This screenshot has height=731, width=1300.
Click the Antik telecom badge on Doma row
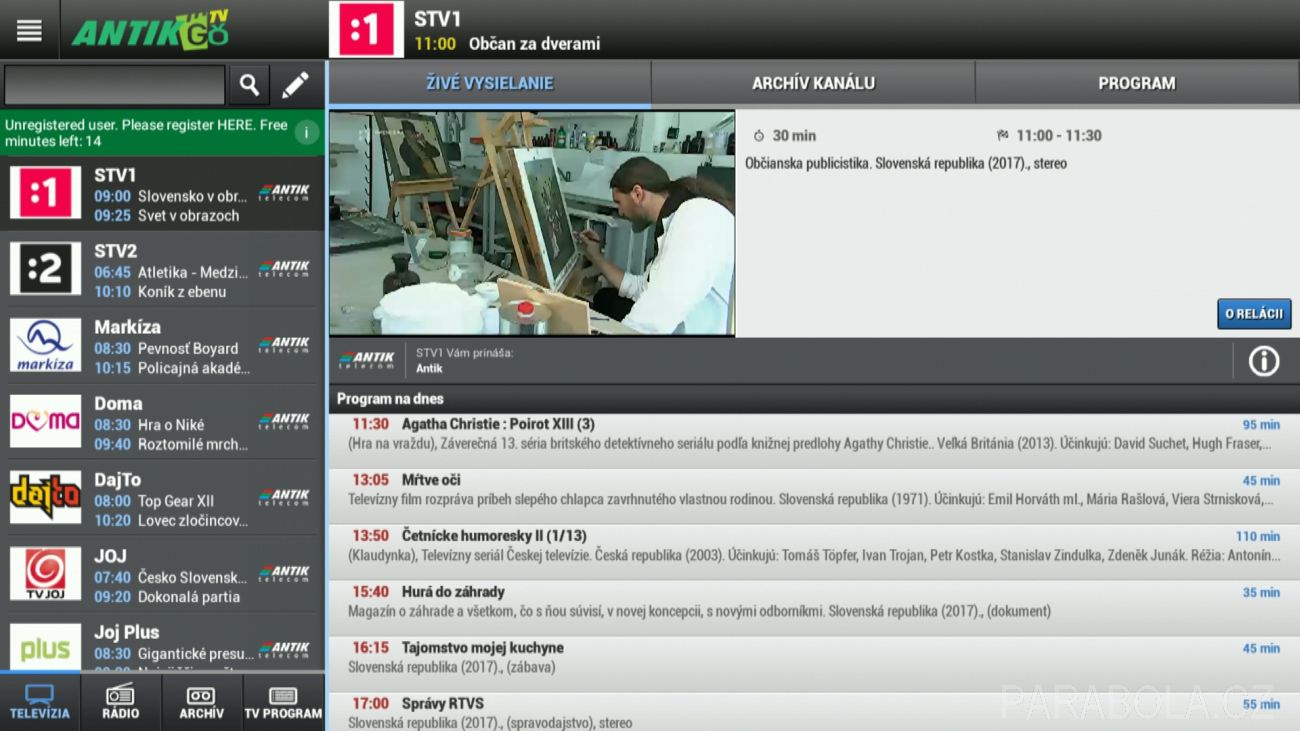coord(284,421)
